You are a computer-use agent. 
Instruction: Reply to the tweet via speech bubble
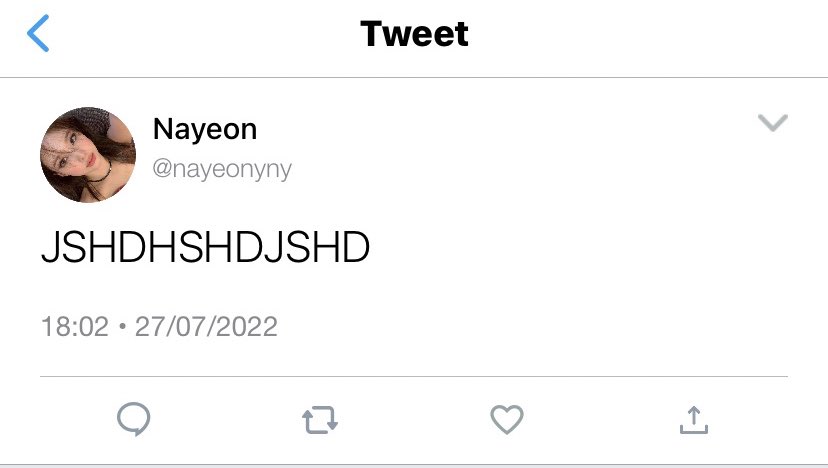pos(134,419)
